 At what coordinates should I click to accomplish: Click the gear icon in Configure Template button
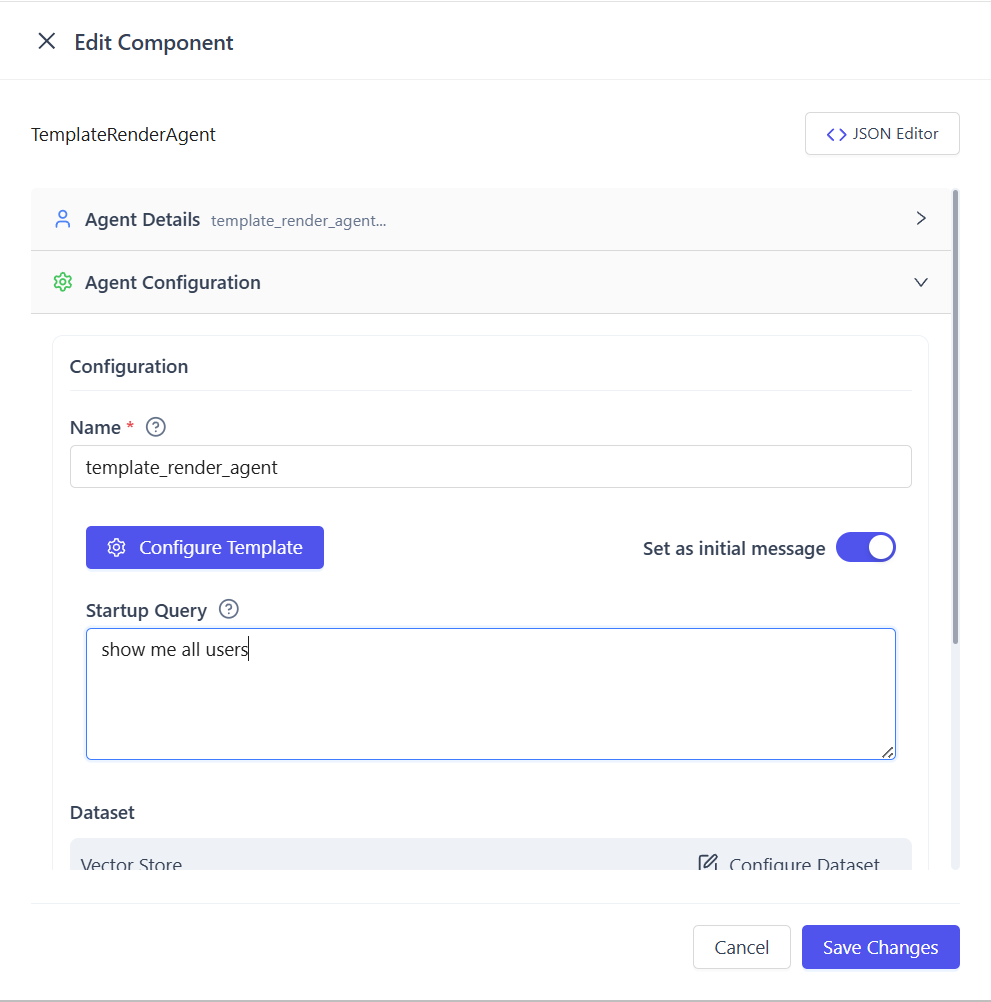pyautogui.click(x=117, y=548)
